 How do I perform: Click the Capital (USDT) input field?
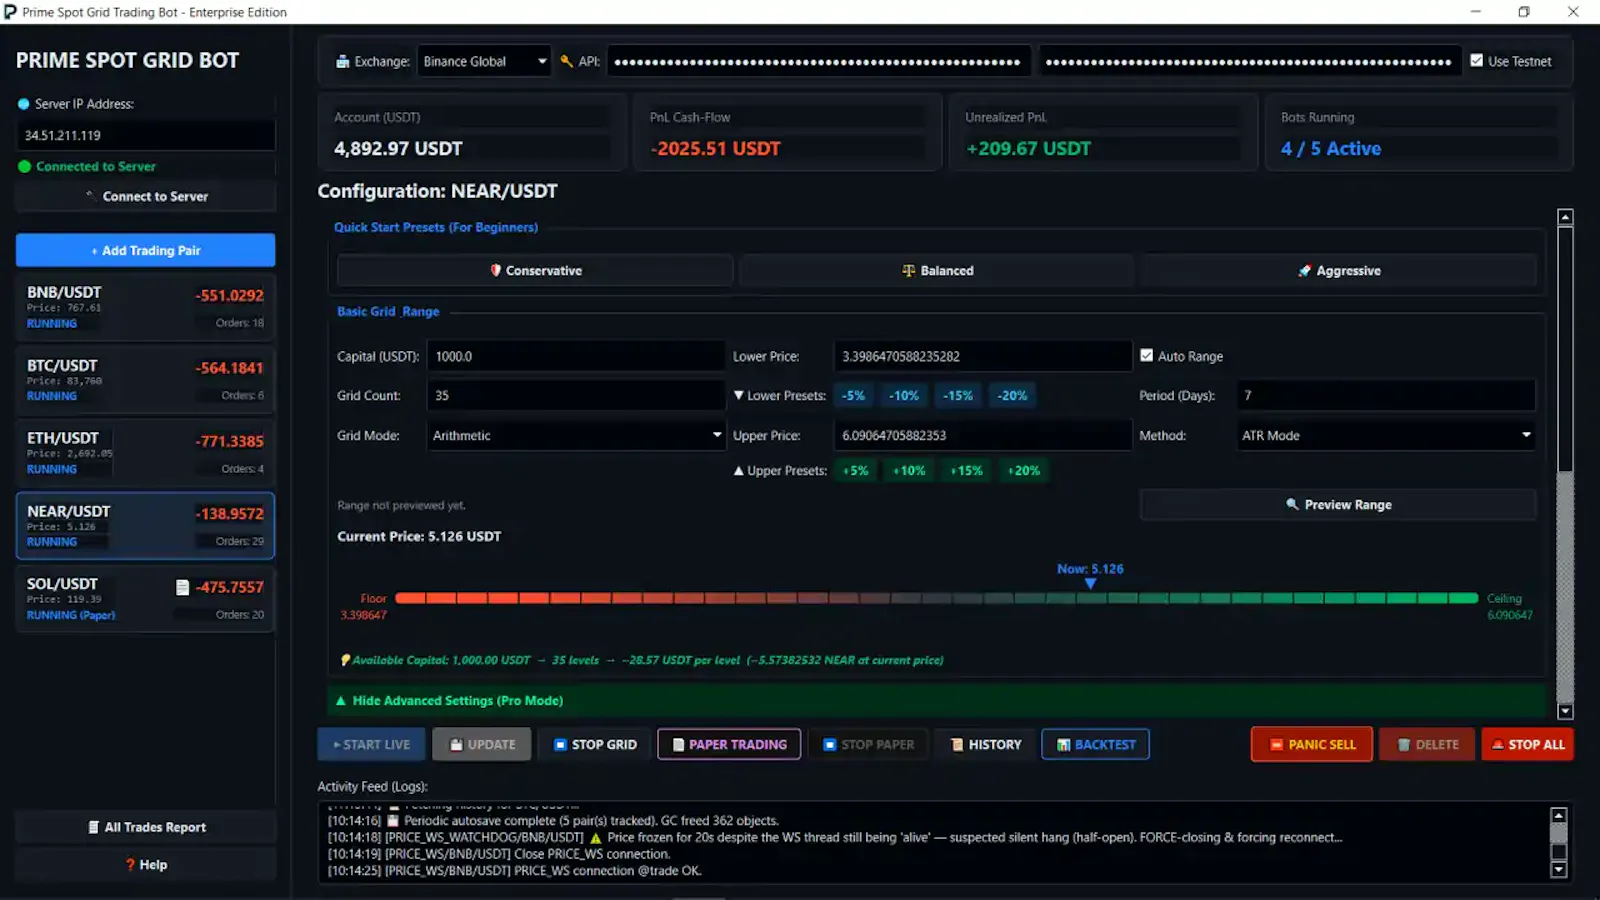coord(576,356)
